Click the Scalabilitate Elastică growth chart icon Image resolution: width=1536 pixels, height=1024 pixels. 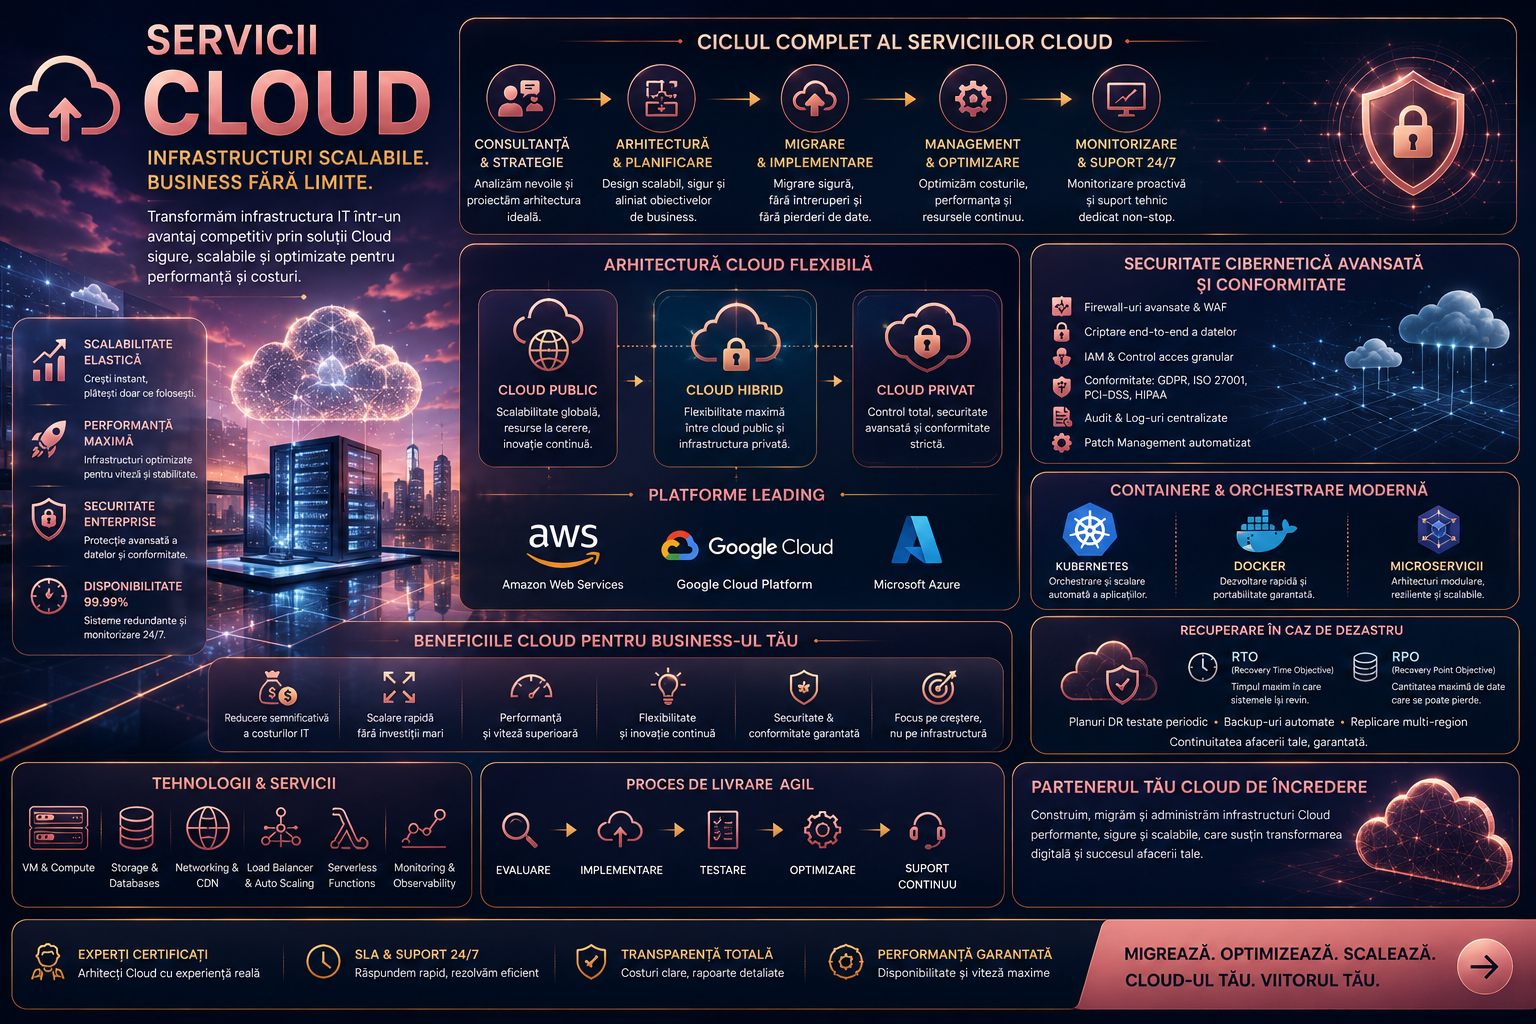click(x=49, y=360)
